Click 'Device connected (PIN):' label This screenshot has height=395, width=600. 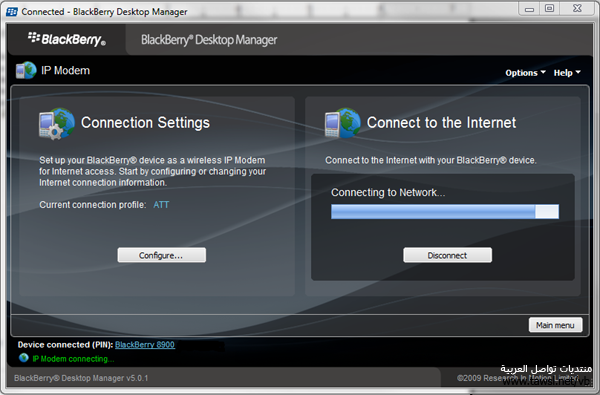pyautogui.click(x=65, y=344)
